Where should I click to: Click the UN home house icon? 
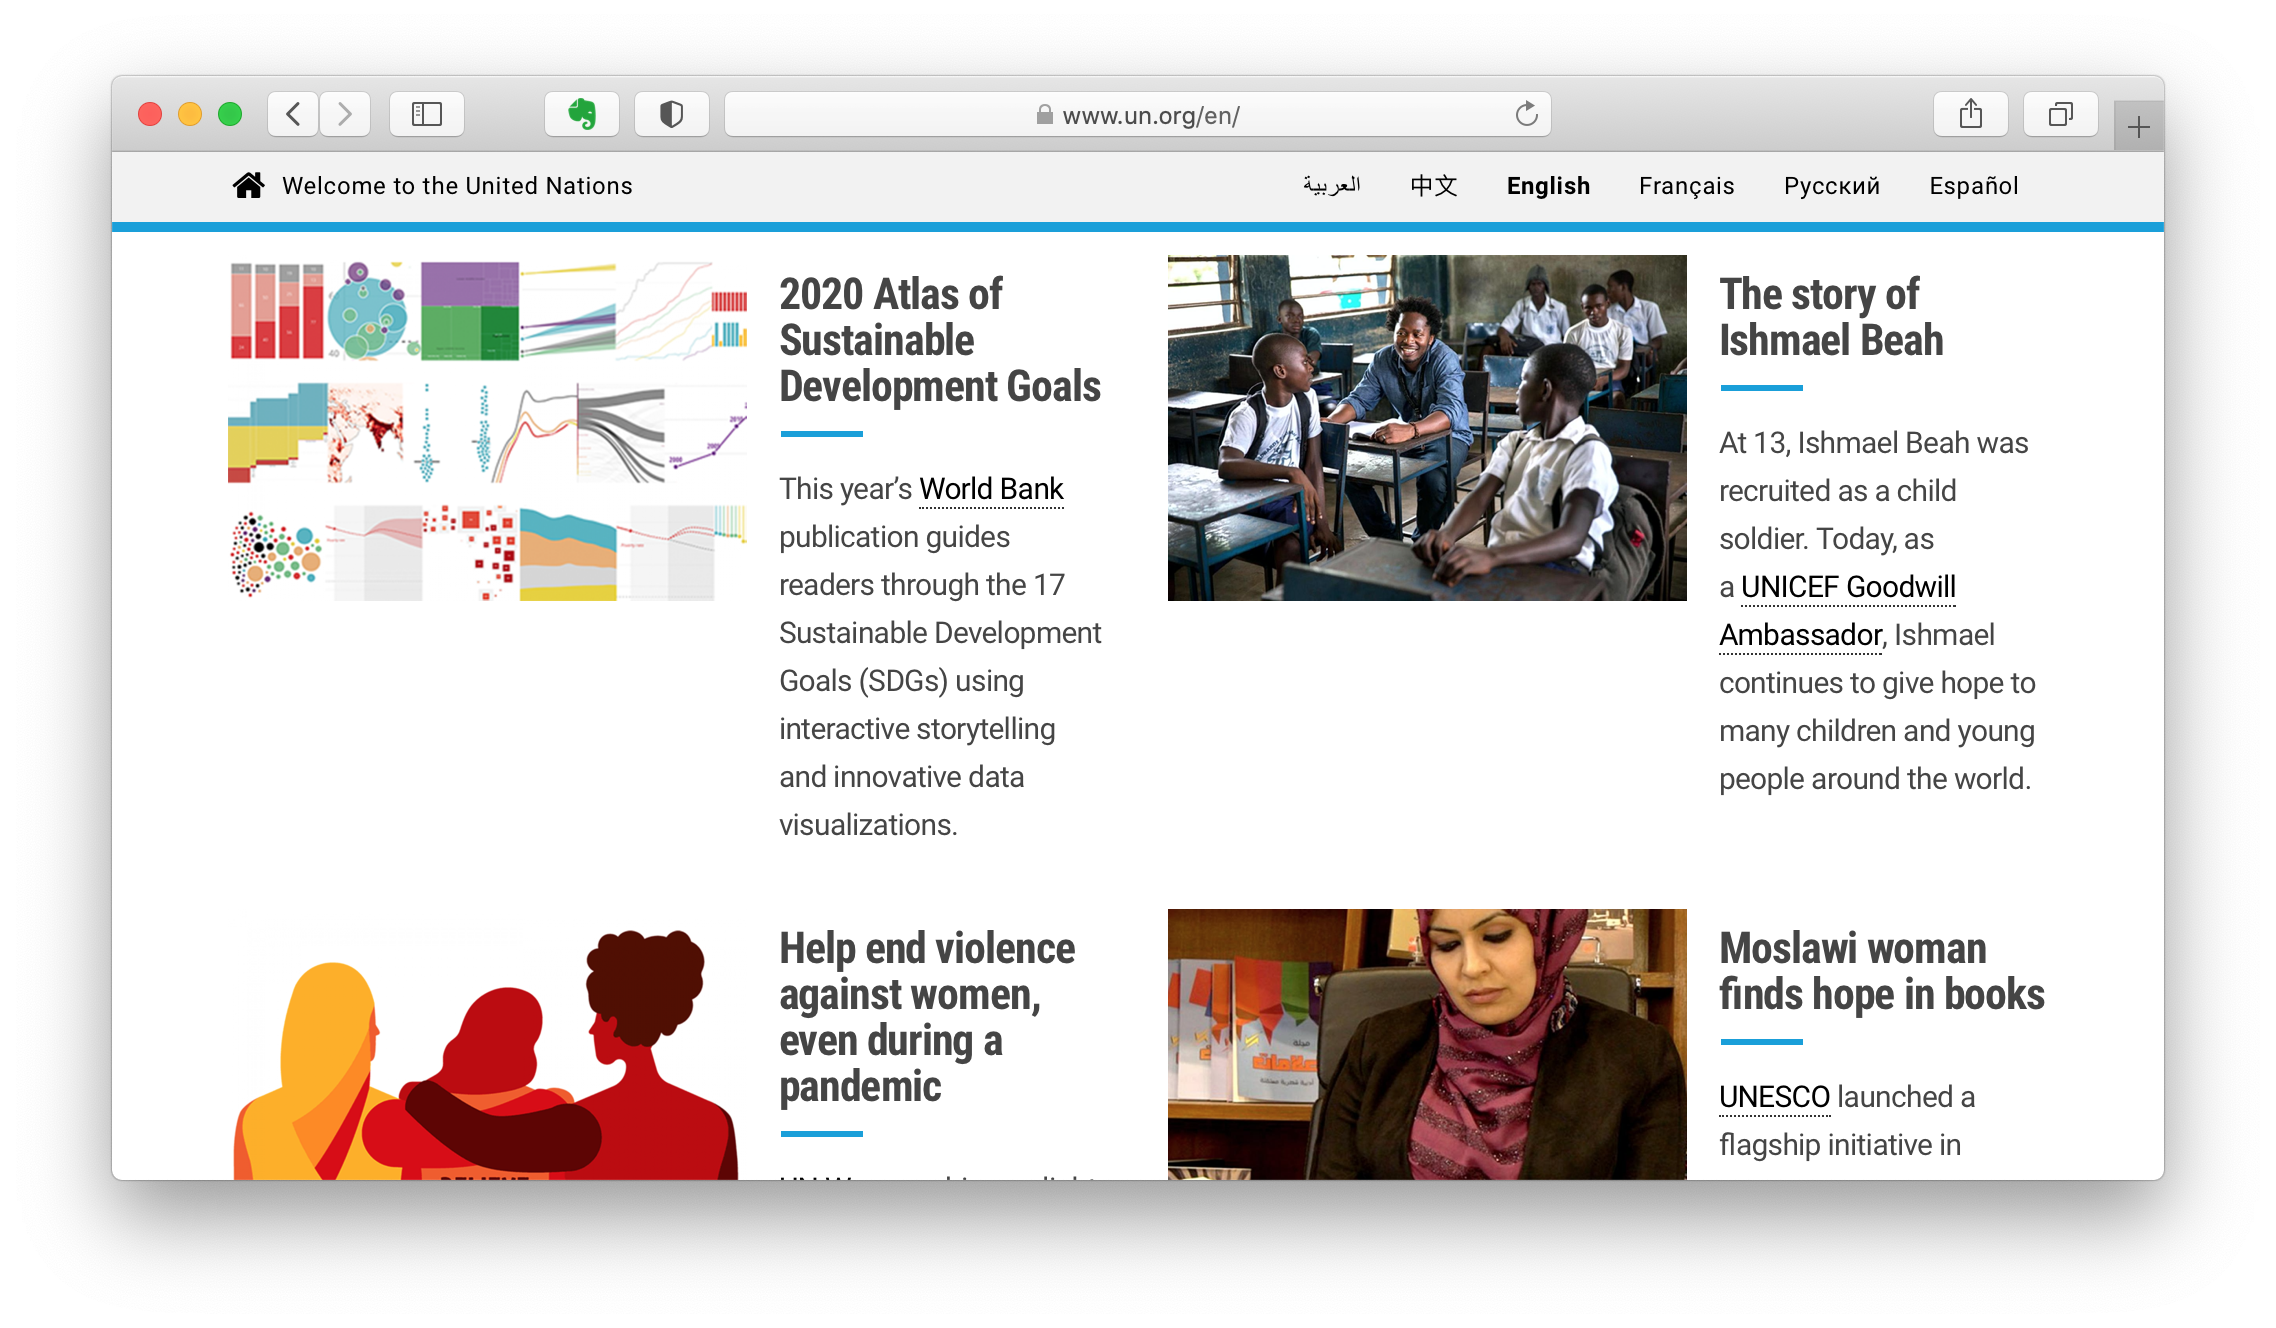point(249,185)
